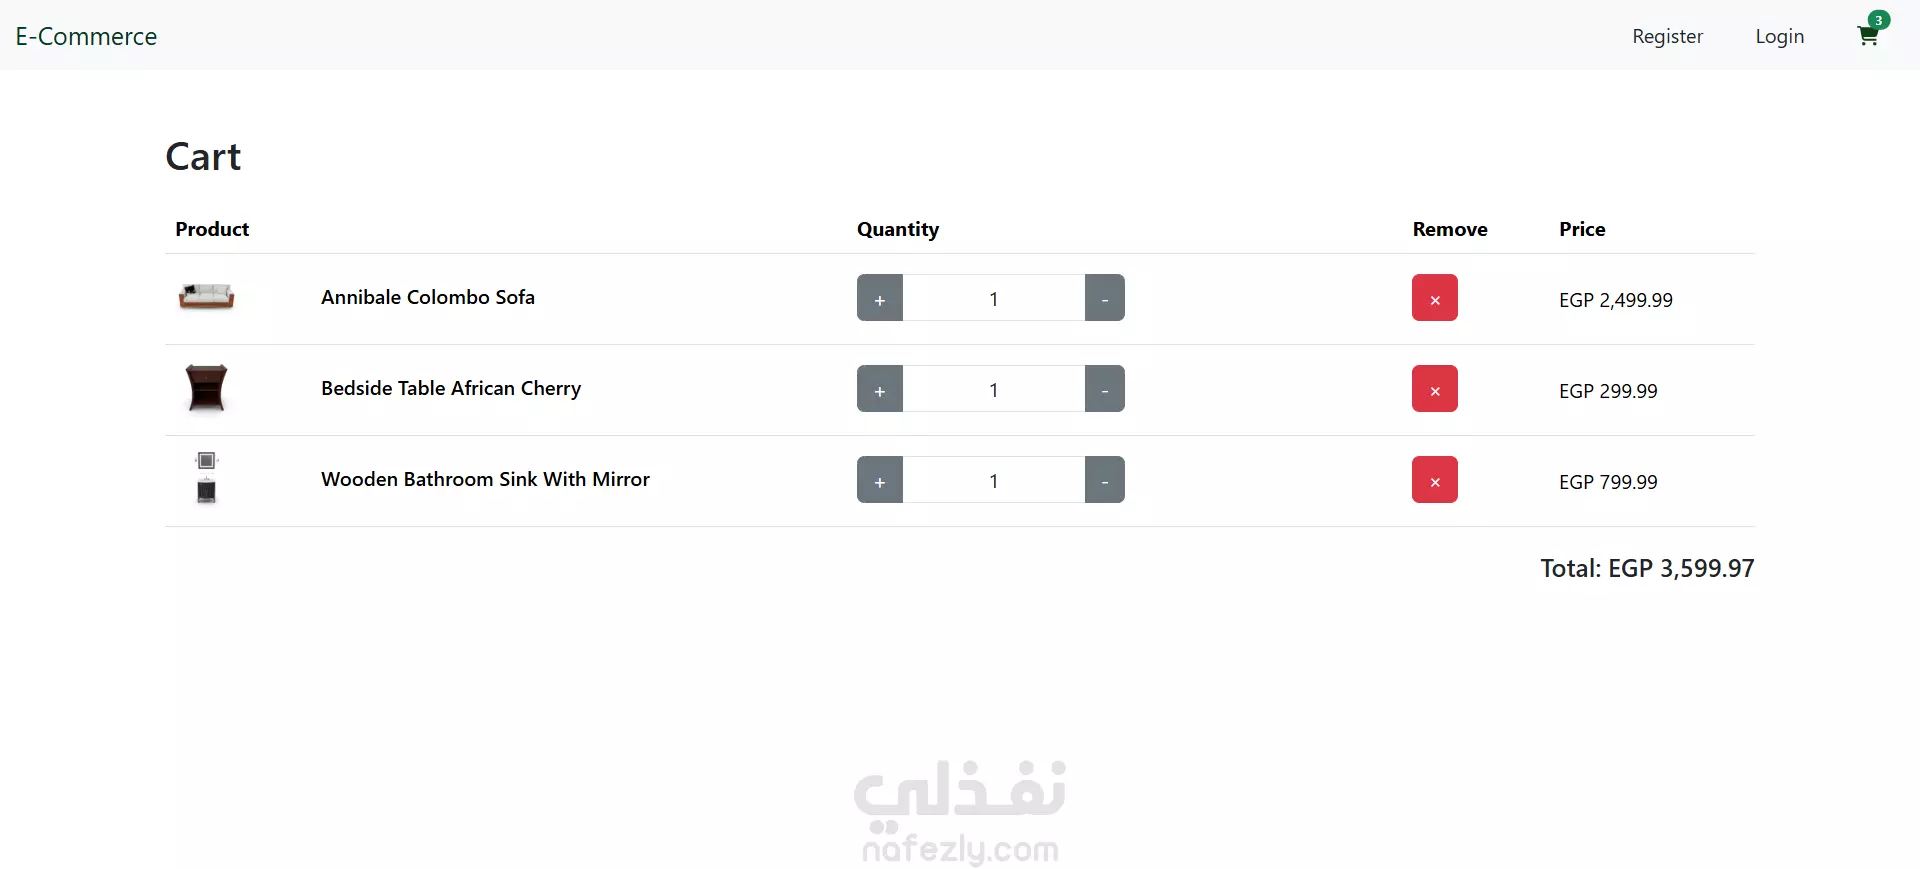Open the Register page
The image size is (1920, 869).
click(1667, 36)
